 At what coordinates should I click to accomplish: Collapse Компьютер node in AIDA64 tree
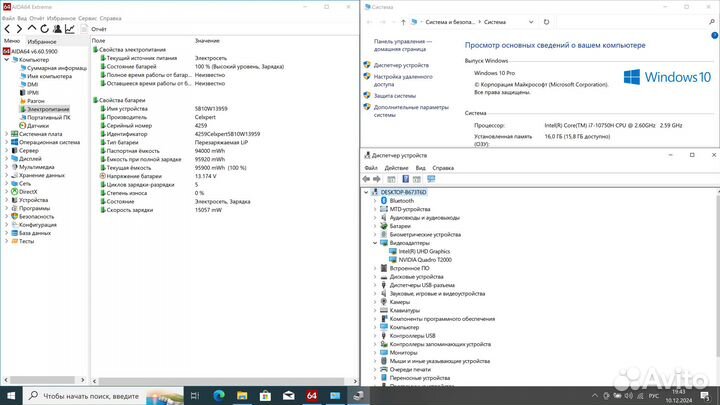pos(6,60)
